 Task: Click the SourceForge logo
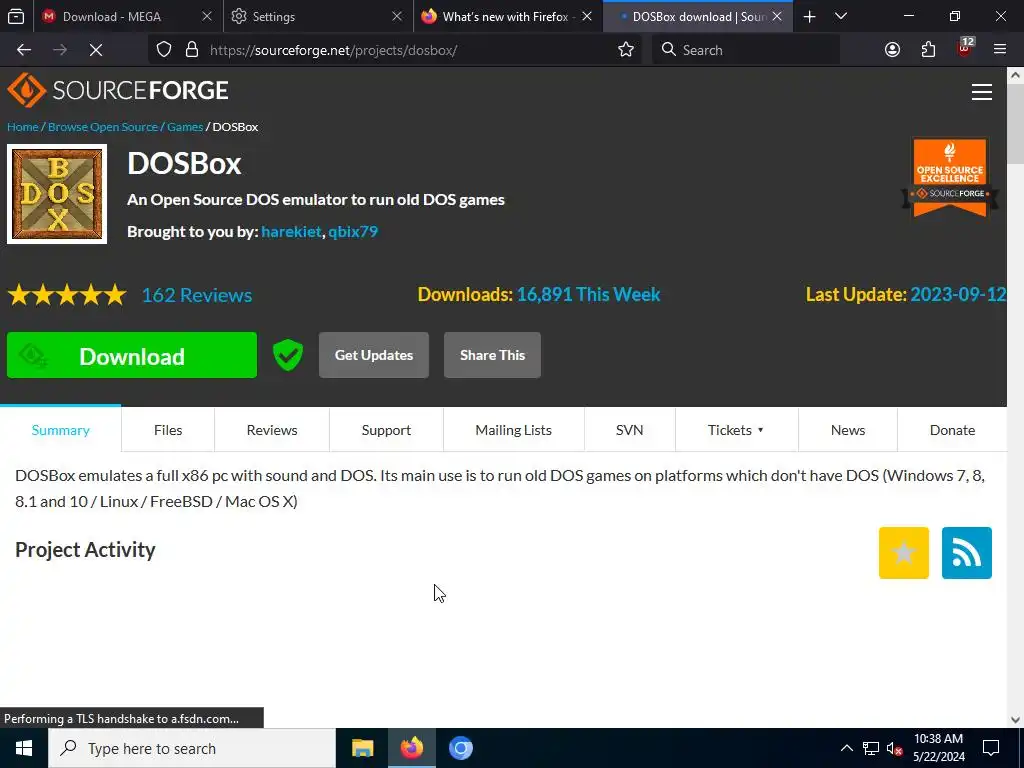(x=118, y=90)
